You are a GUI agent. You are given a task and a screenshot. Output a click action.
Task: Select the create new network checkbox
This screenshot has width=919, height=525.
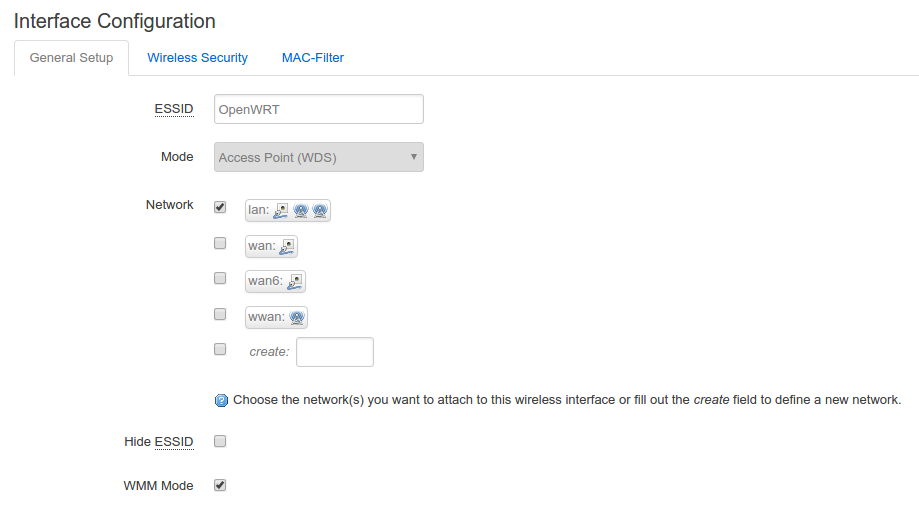point(220,349)
